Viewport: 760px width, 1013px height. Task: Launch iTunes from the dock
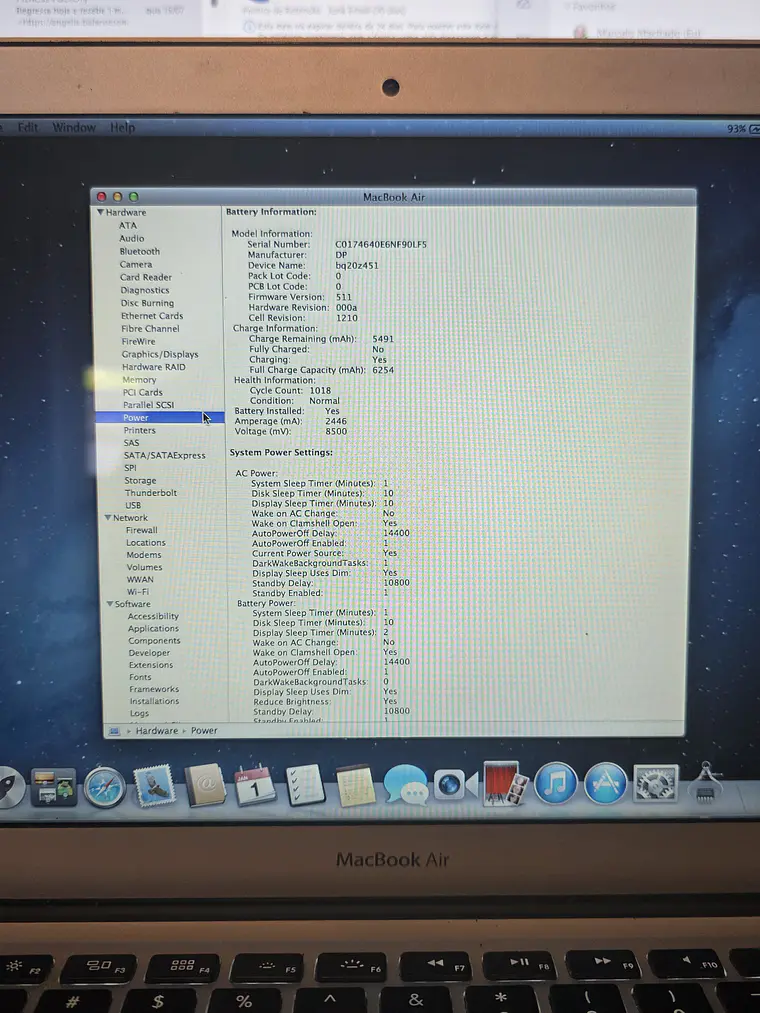[556, 783]
